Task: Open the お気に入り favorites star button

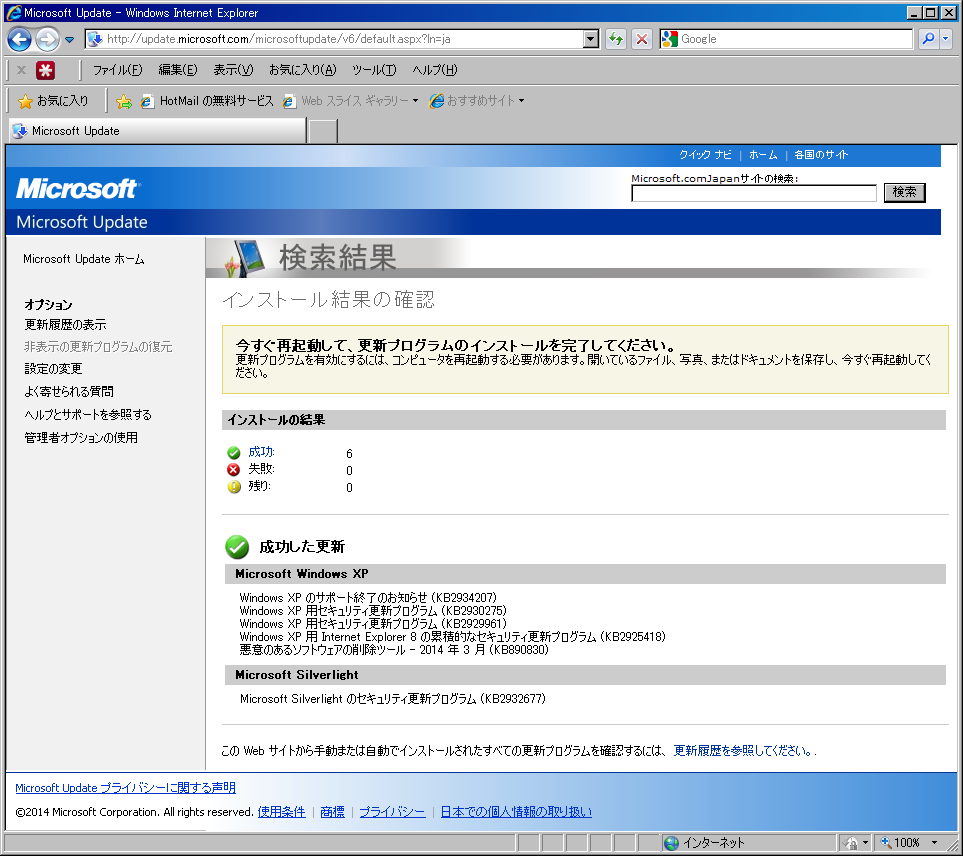Action: point(54,101)
